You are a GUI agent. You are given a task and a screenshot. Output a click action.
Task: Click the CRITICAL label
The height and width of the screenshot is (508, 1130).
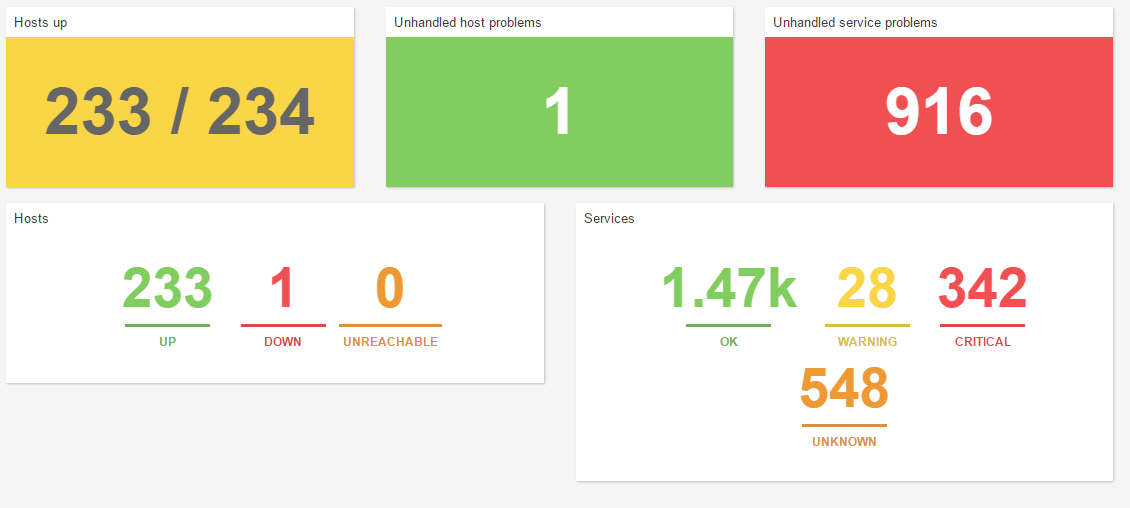point(982,342)
